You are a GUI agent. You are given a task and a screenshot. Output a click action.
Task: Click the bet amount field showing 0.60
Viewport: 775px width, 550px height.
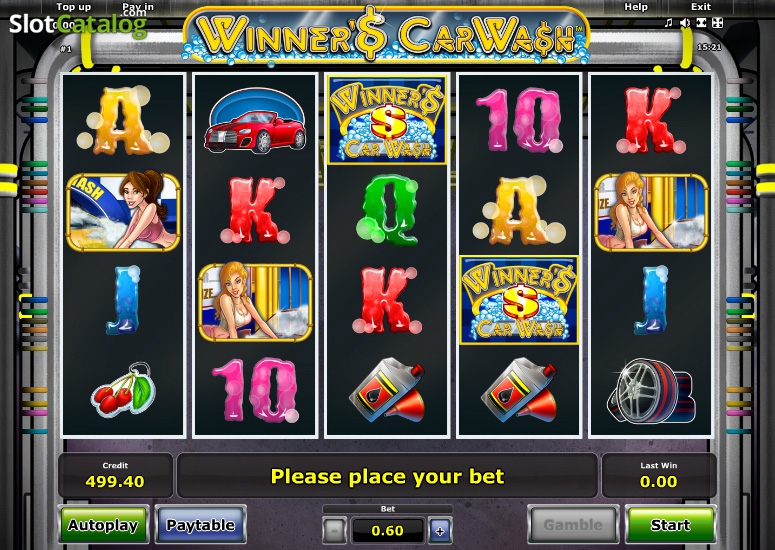388,531
